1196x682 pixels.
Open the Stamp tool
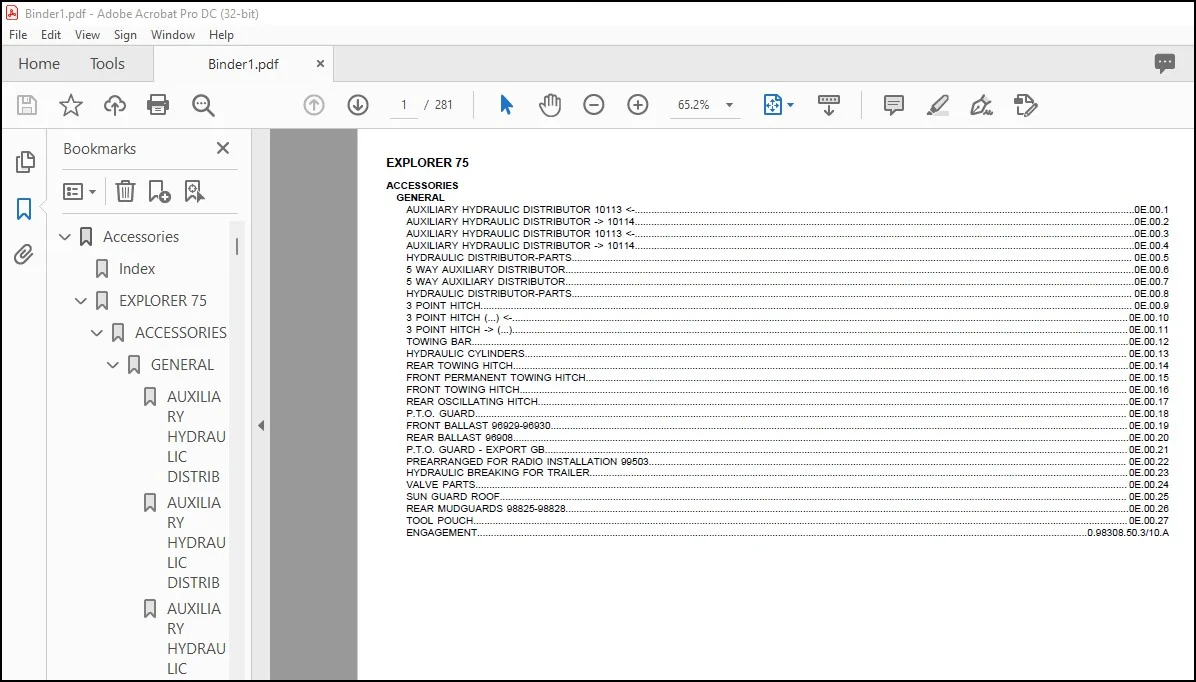(1025, 105)
